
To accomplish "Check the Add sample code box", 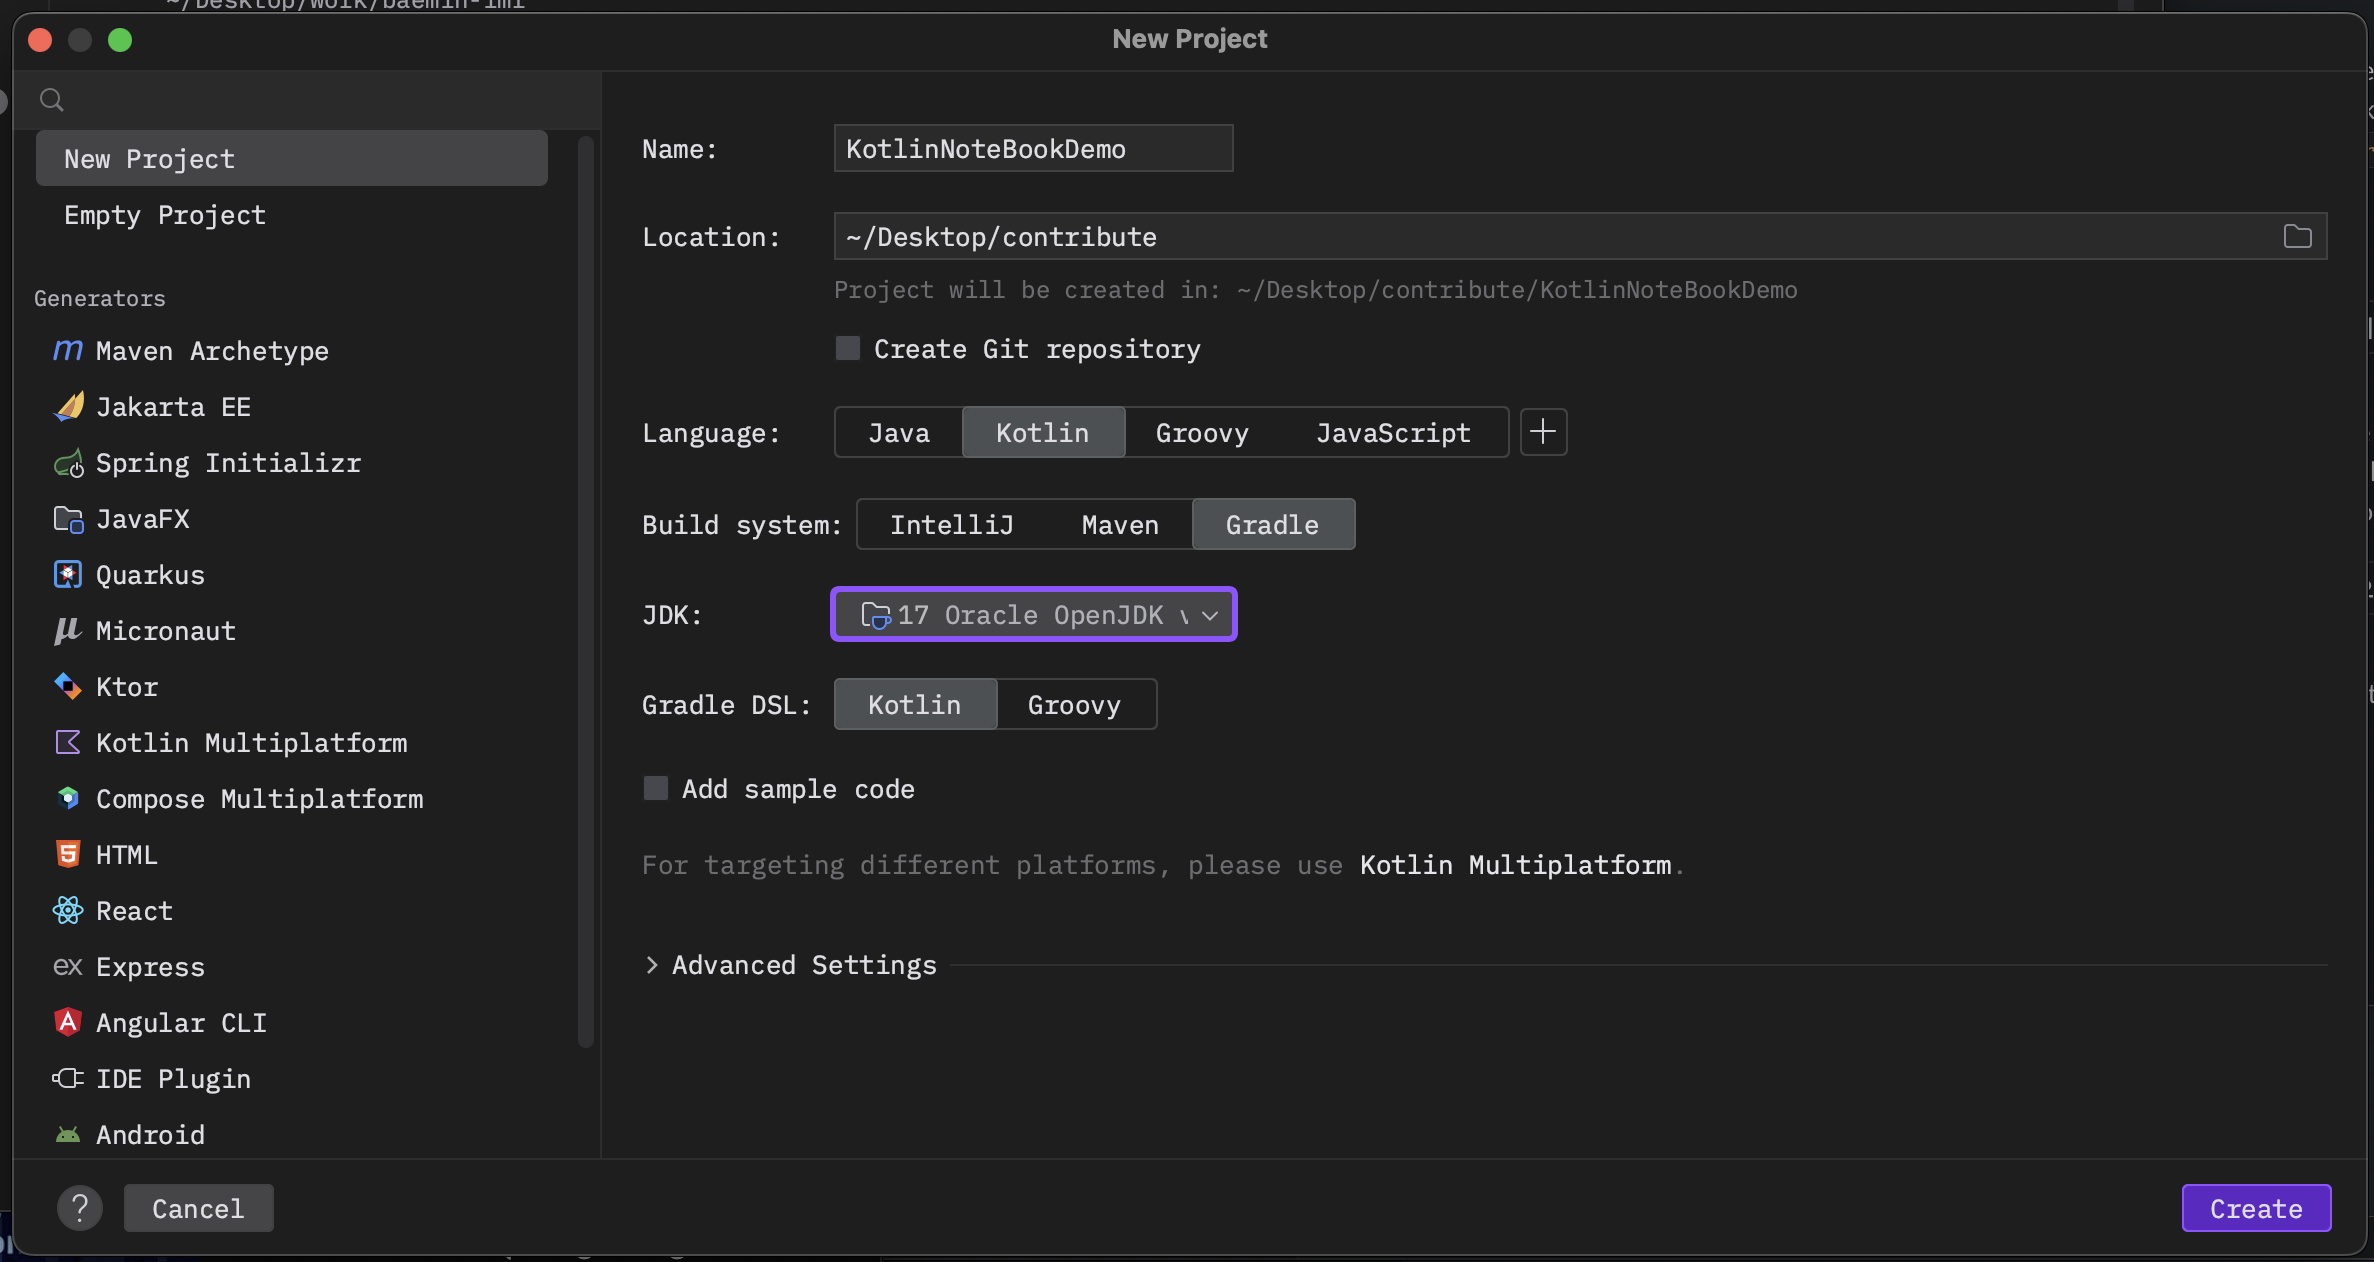I will pos(656,789).
